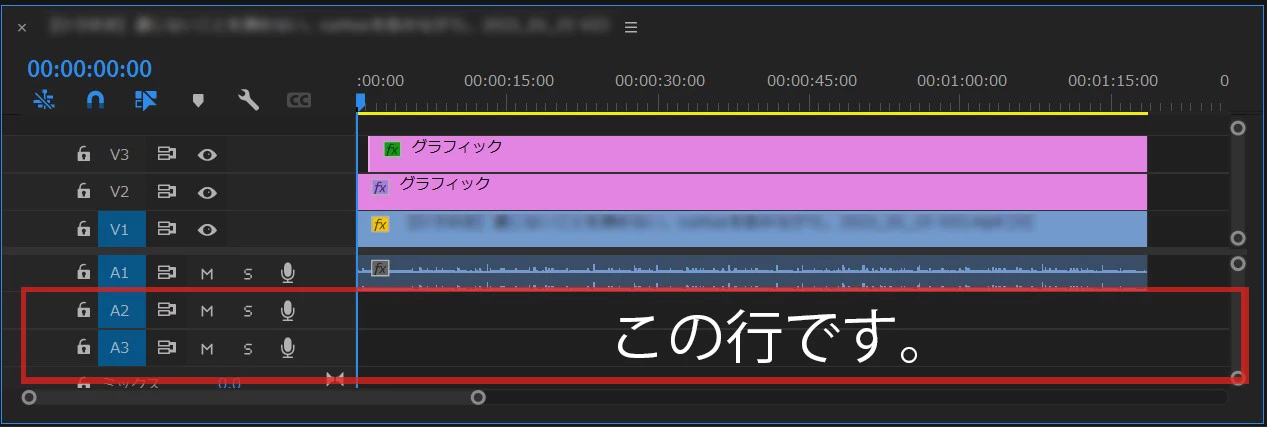Click the 00:00:00:00 playhead timecode

tap(90, 68)
